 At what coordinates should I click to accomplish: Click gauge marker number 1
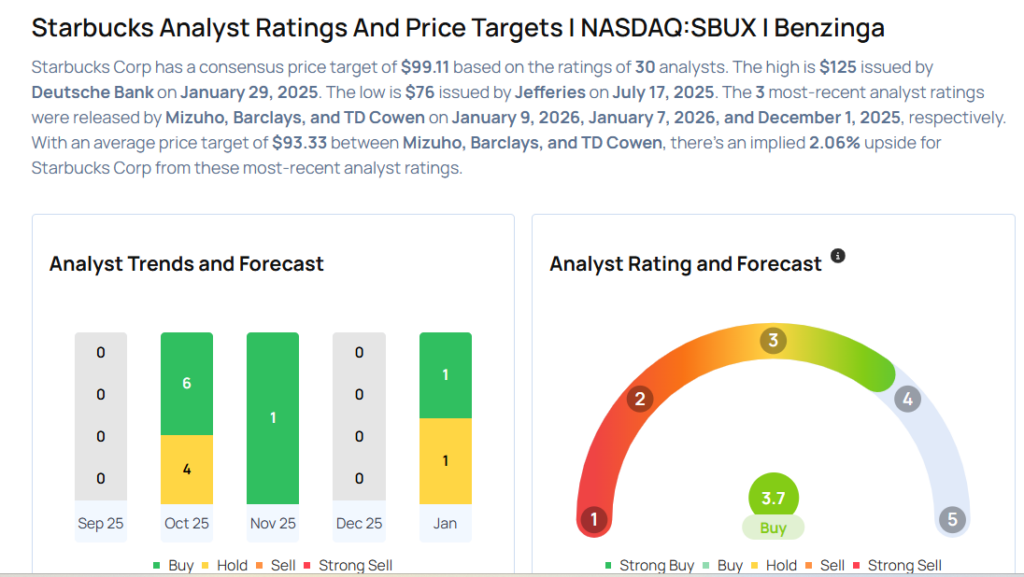pos(595,519)
